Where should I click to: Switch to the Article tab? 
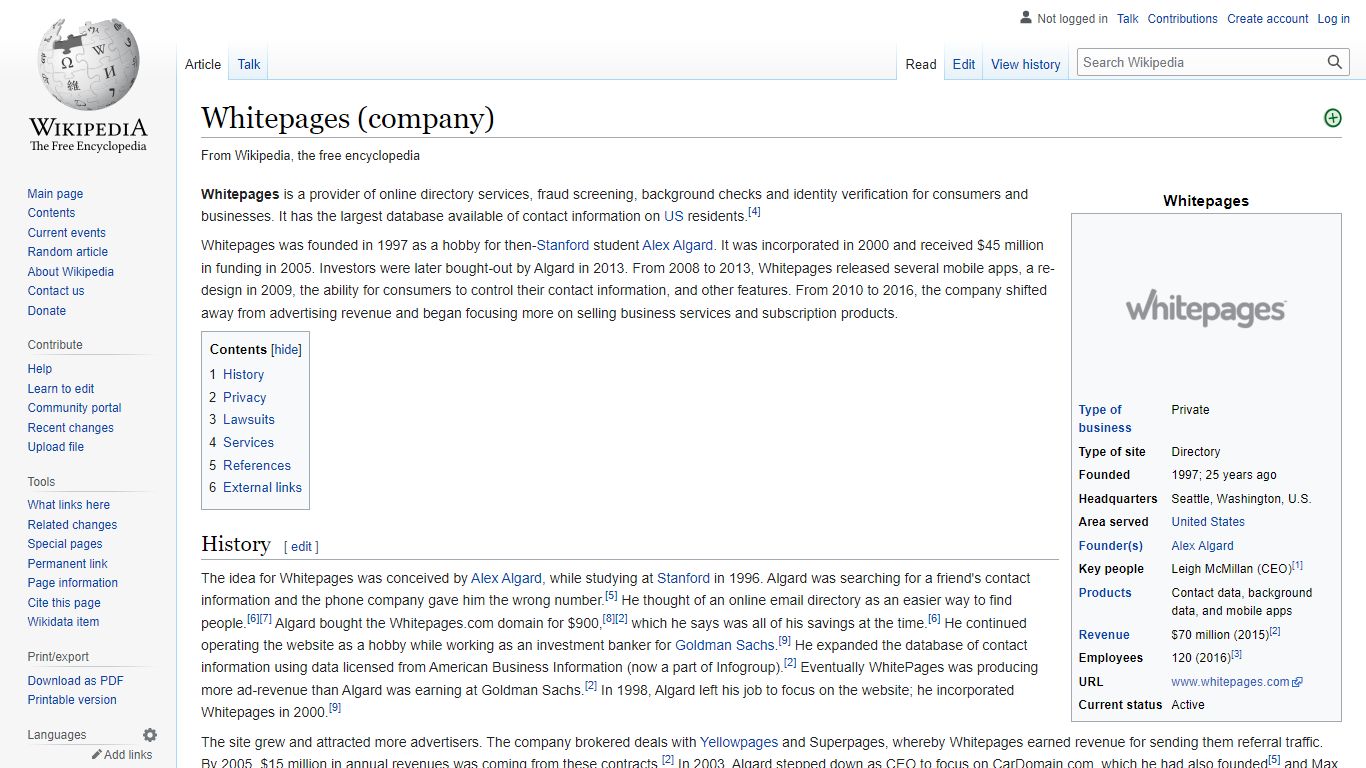coord(203,64)
